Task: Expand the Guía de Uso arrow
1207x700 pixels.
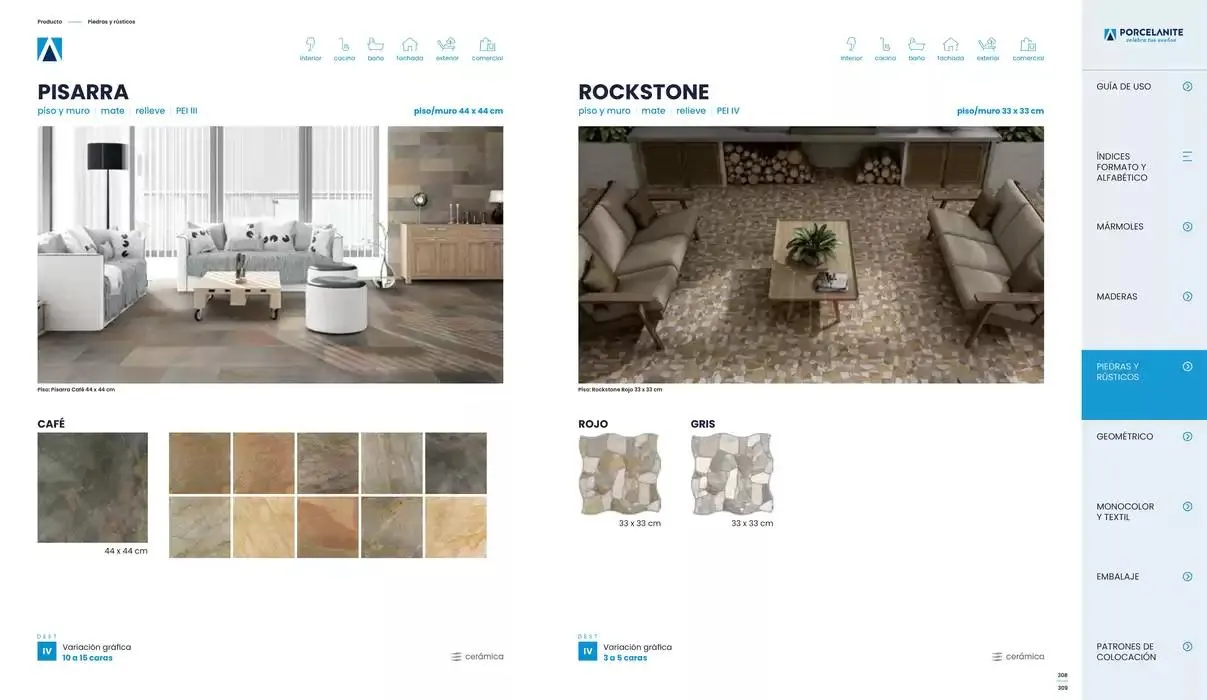Action: (x=1187, y=87)
